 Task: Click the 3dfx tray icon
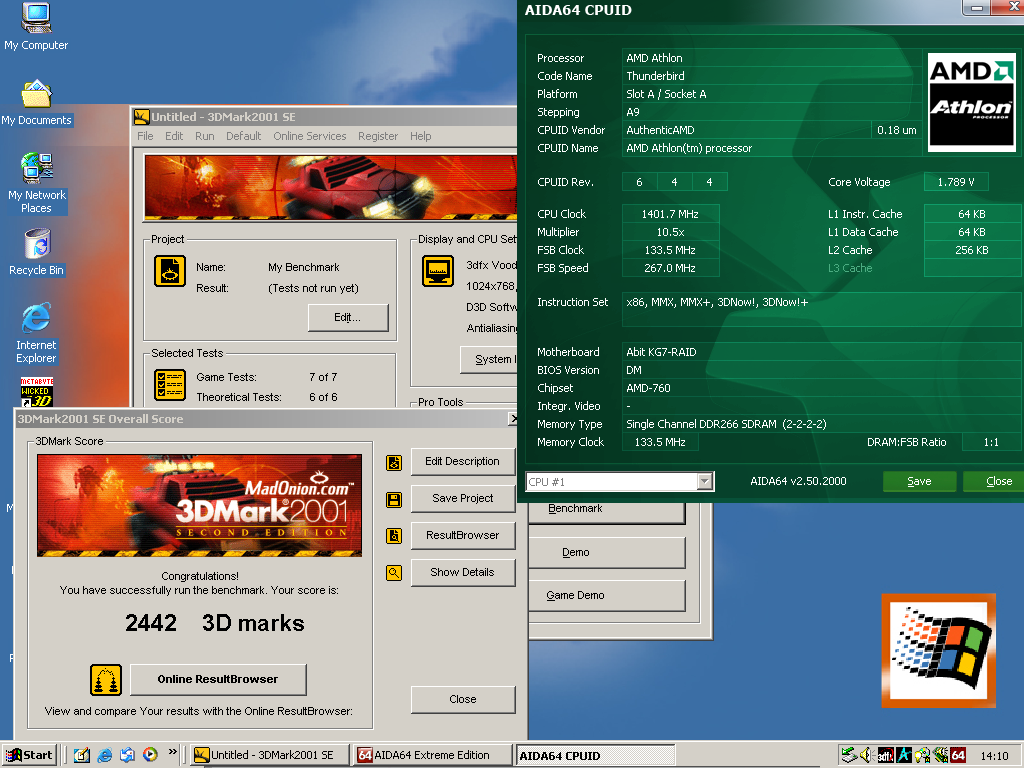click(x=886, y=756)
